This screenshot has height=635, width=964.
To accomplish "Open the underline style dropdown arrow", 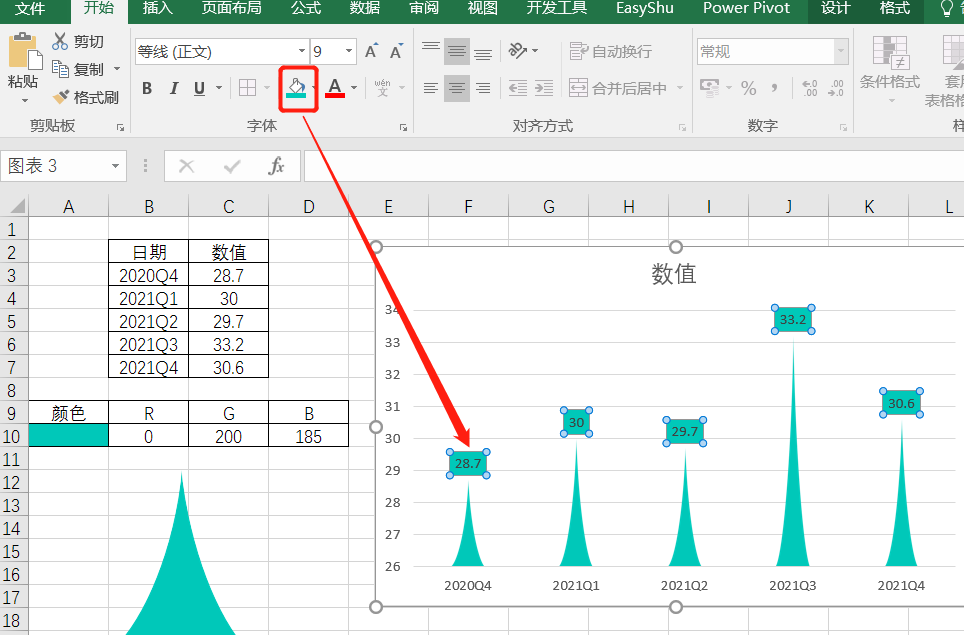I will coord(219,88).
